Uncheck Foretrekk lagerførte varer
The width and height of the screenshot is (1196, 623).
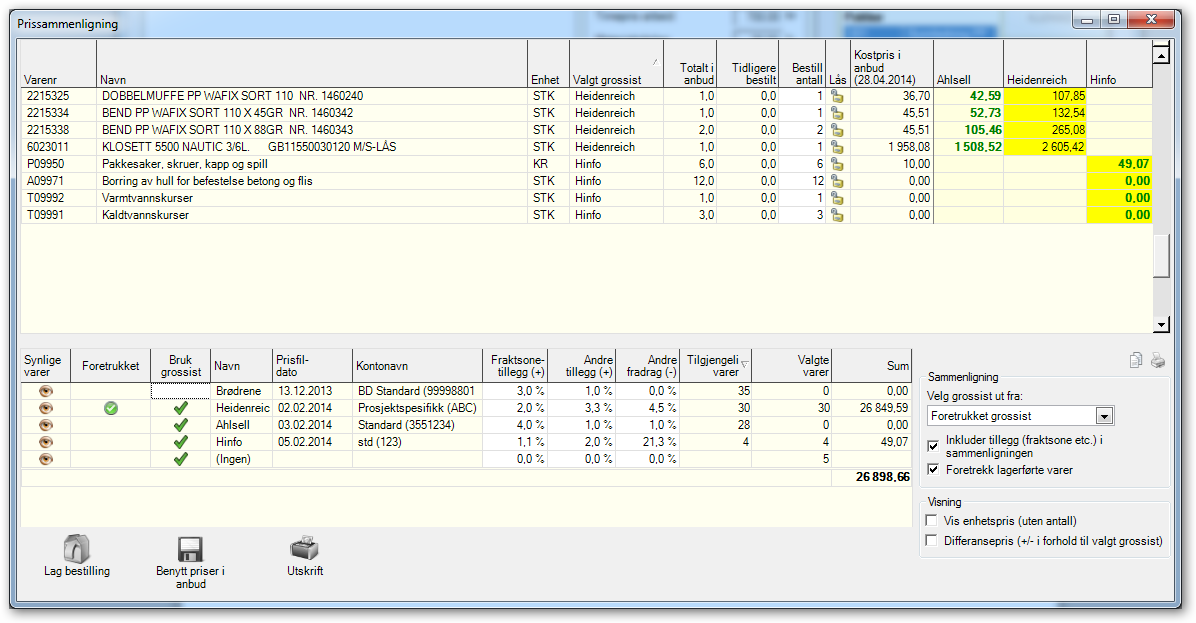(933, 469)
